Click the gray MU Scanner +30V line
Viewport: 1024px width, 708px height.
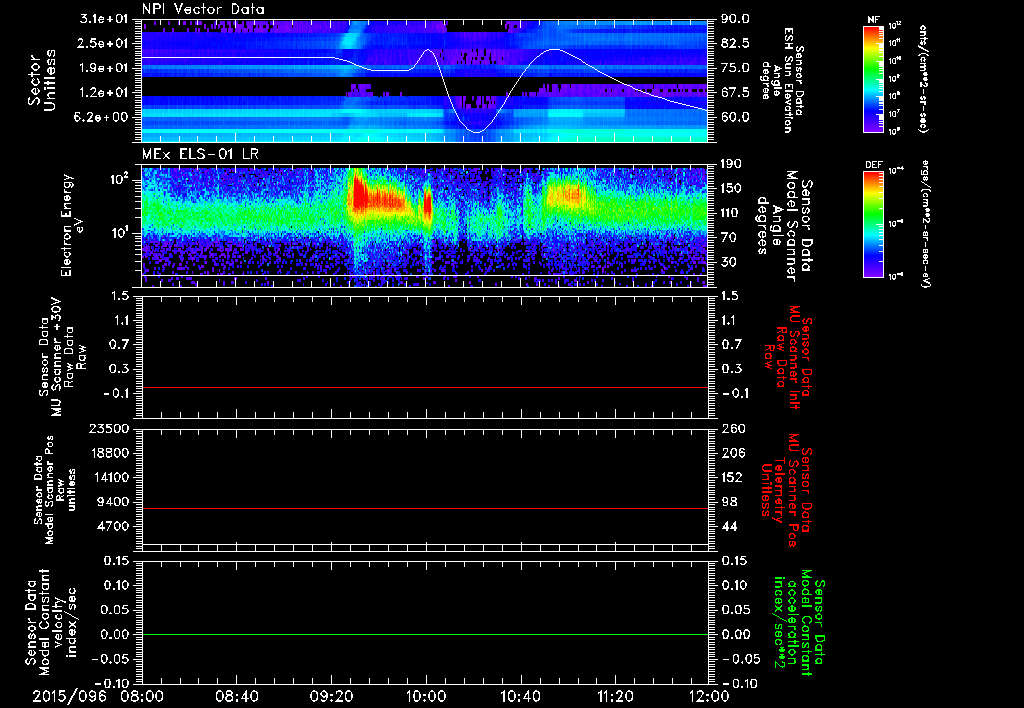tap(425, 387)
